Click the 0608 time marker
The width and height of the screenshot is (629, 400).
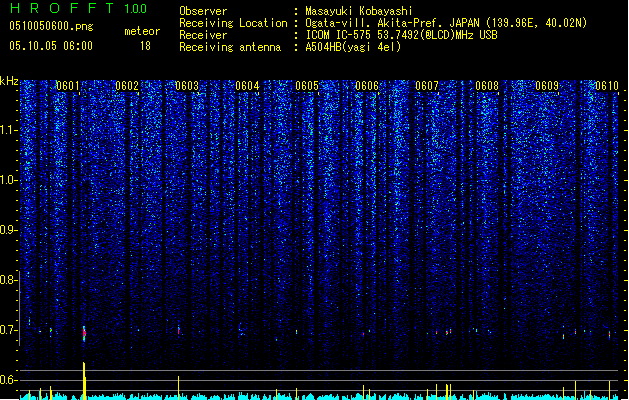click(x=487, y=86)
